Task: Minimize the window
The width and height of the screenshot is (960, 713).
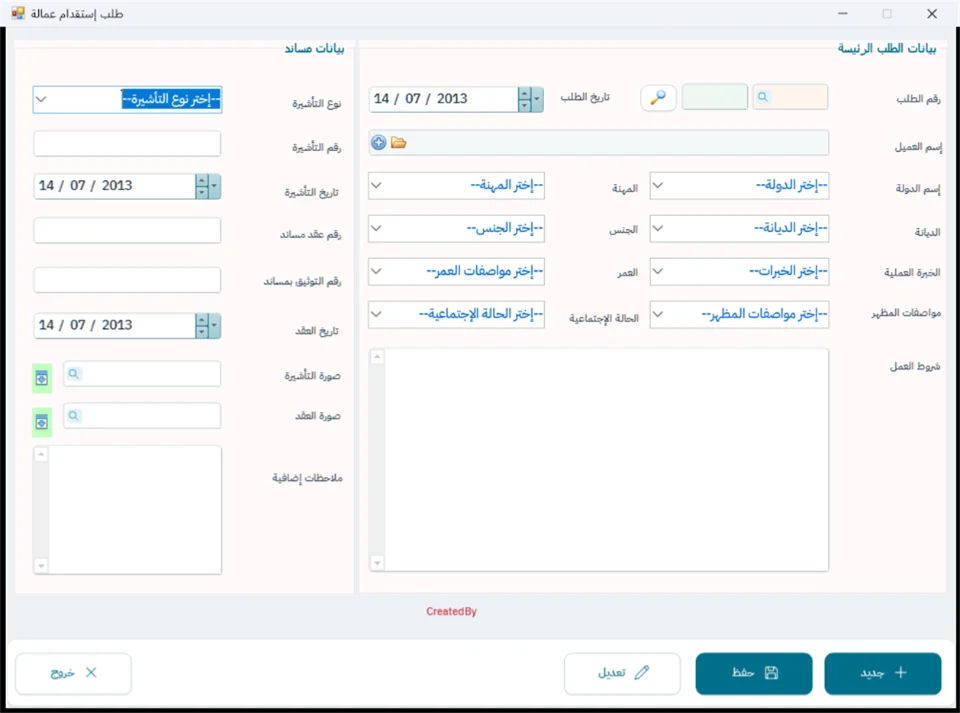Action: coord(843,13)
